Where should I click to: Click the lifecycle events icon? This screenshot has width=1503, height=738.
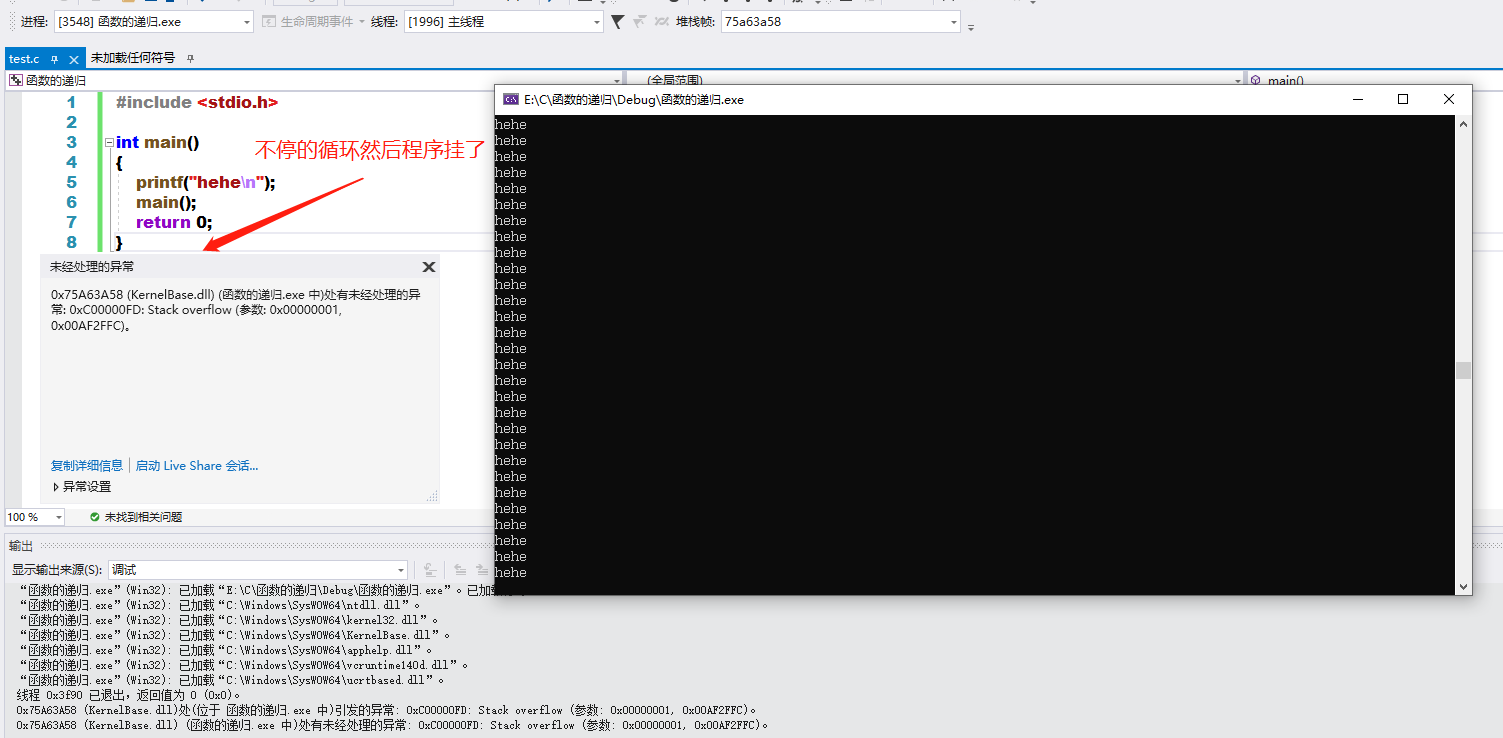[269, 21]
